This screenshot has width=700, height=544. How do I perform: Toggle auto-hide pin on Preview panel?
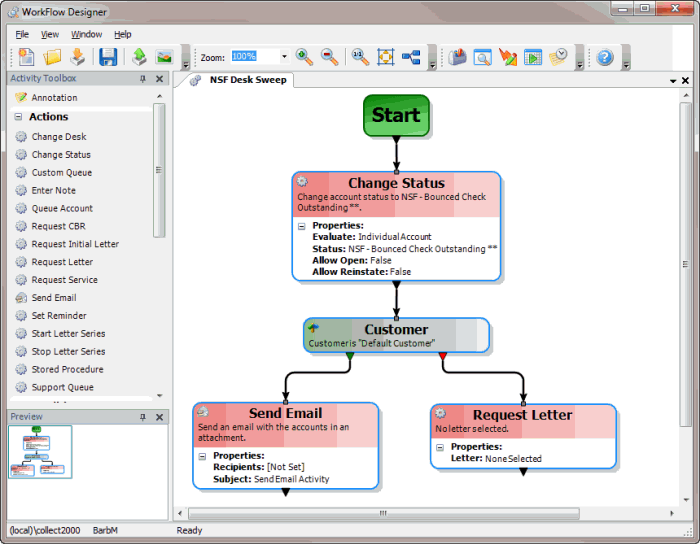(143, 416)
